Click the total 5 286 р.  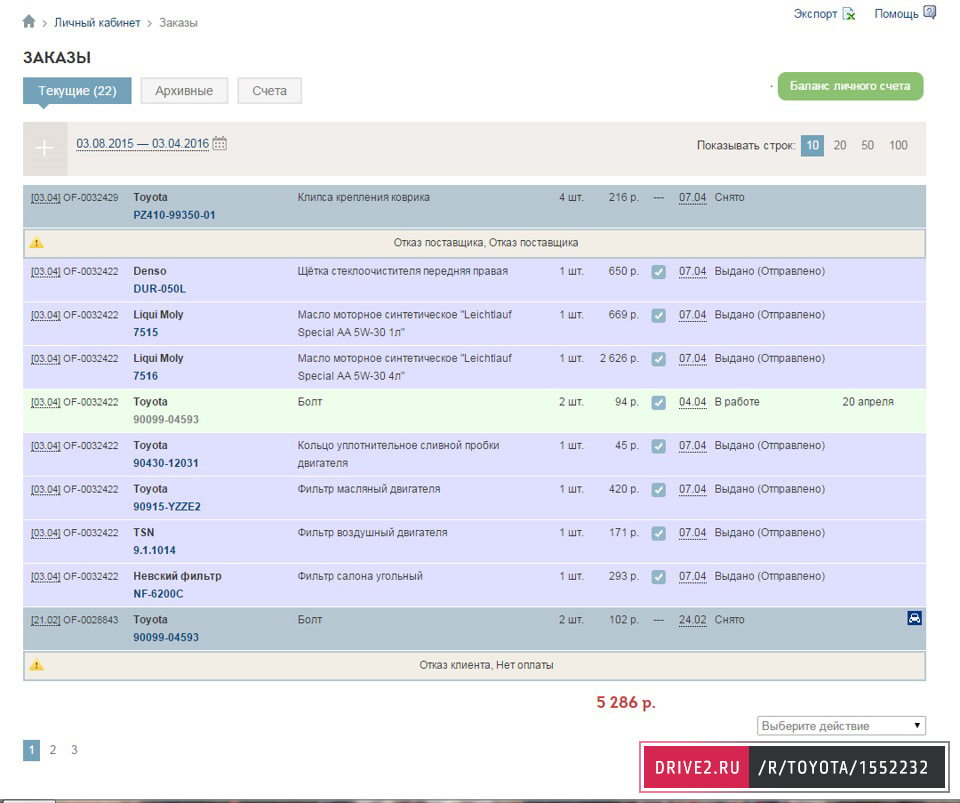point(626,703)
